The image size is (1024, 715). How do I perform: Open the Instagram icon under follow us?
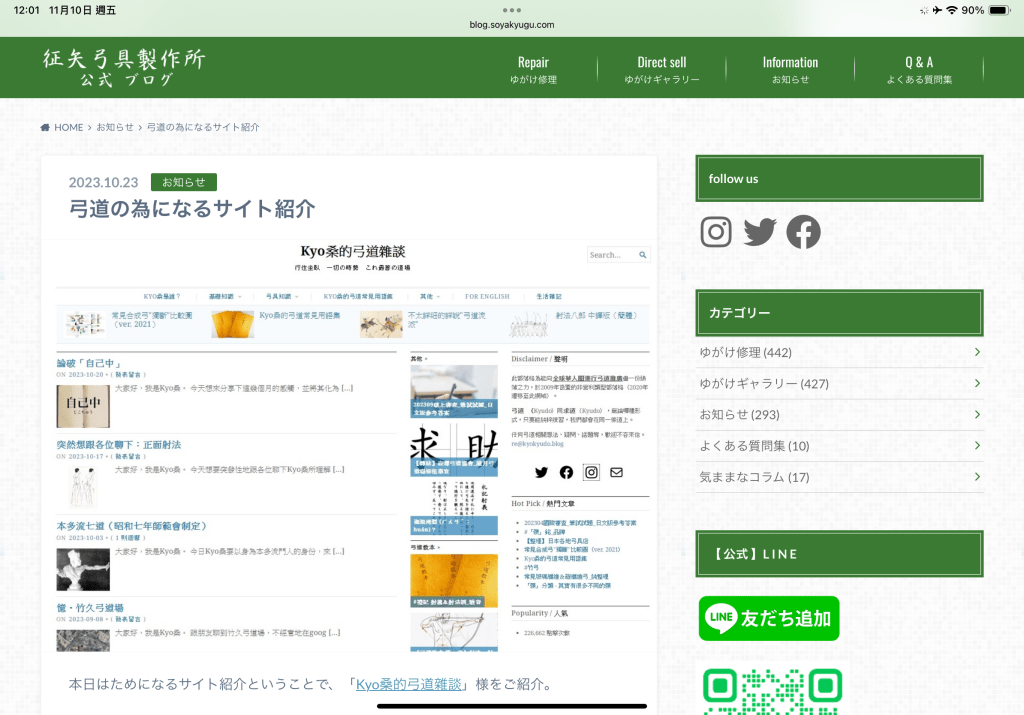(x=716, y=232)
